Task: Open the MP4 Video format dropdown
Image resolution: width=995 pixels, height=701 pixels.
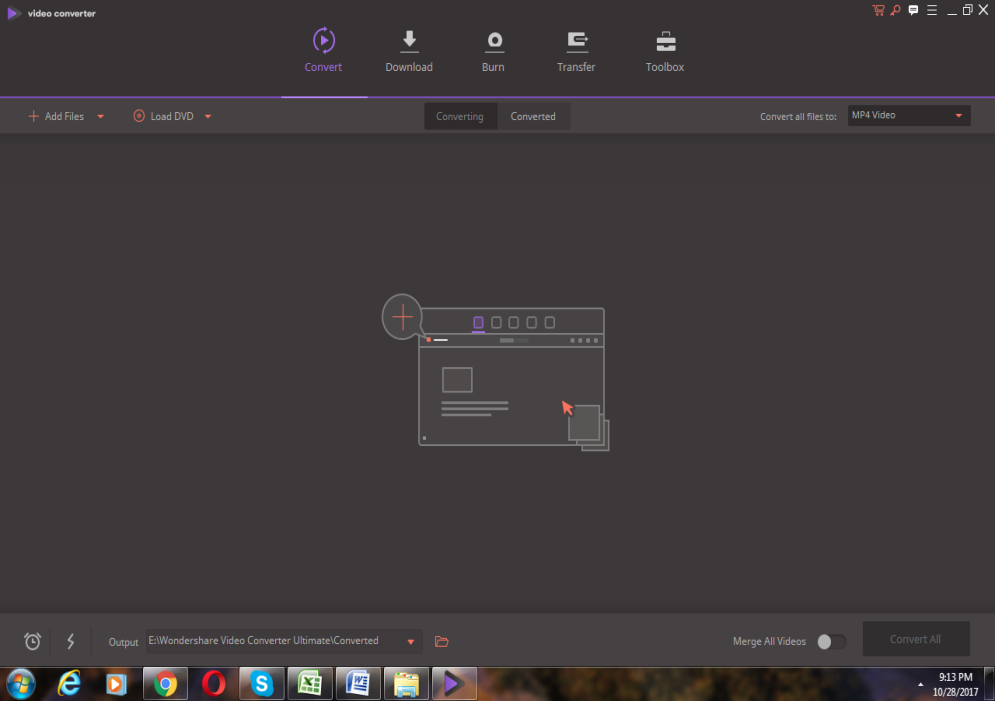Action: pyautogui.click(x=908, y=116)
